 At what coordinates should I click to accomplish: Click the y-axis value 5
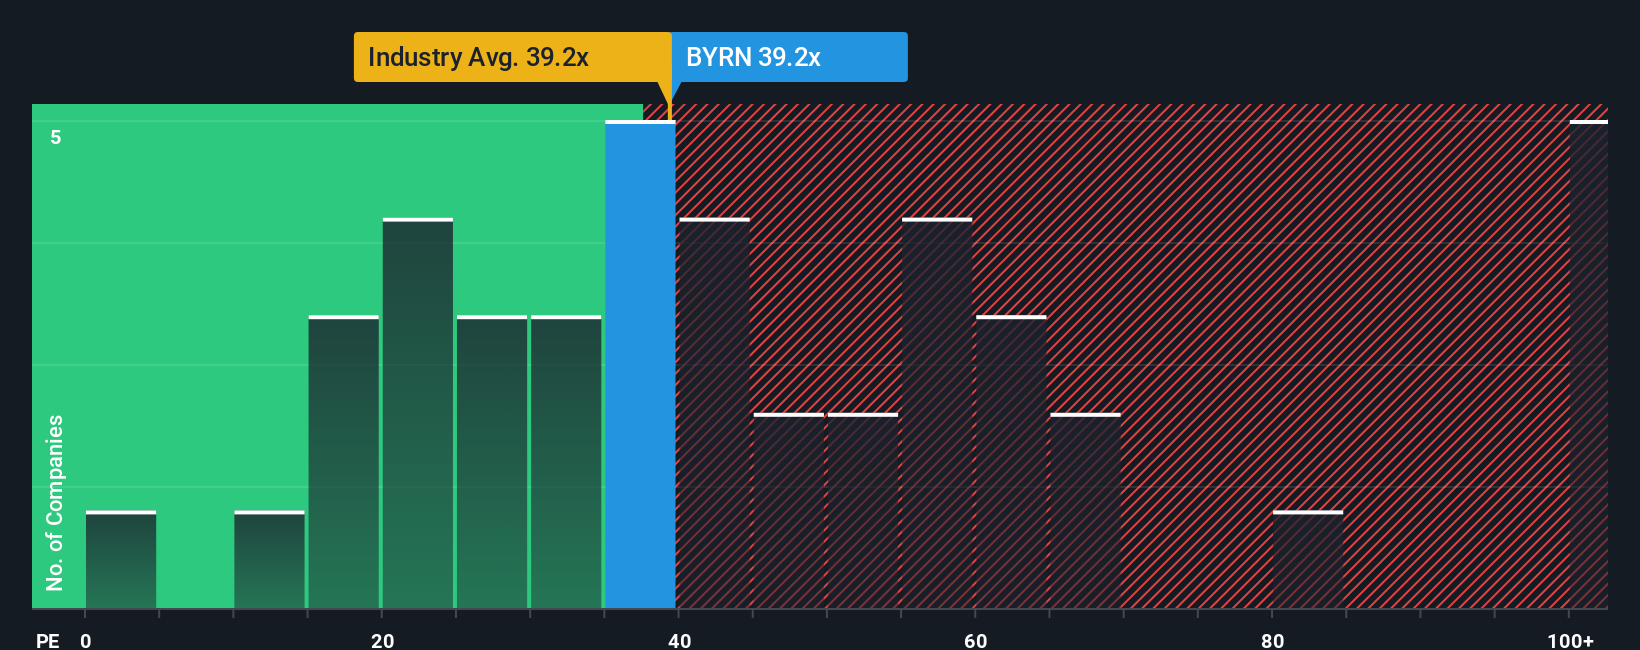click(x=56, y=137)
